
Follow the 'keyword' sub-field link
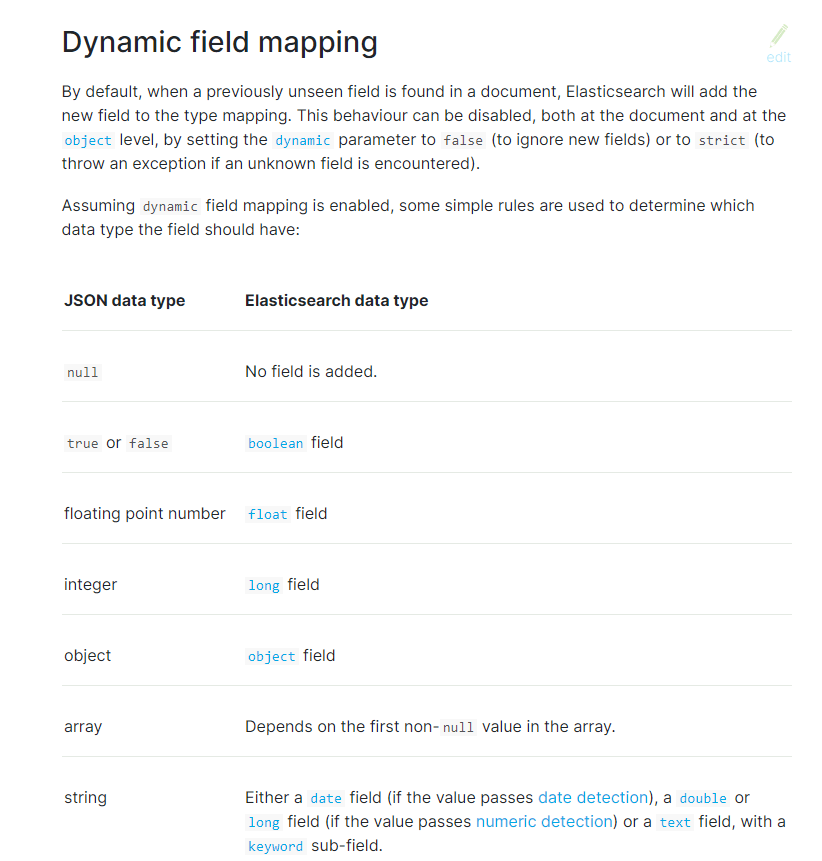click(276, 847)
